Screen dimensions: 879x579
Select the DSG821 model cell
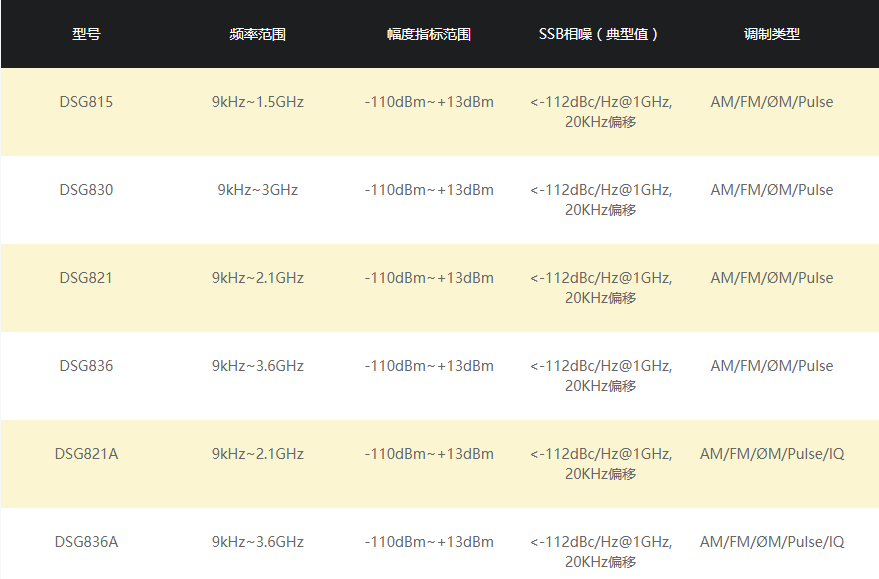pyautogui.click(x=86, y=278)
